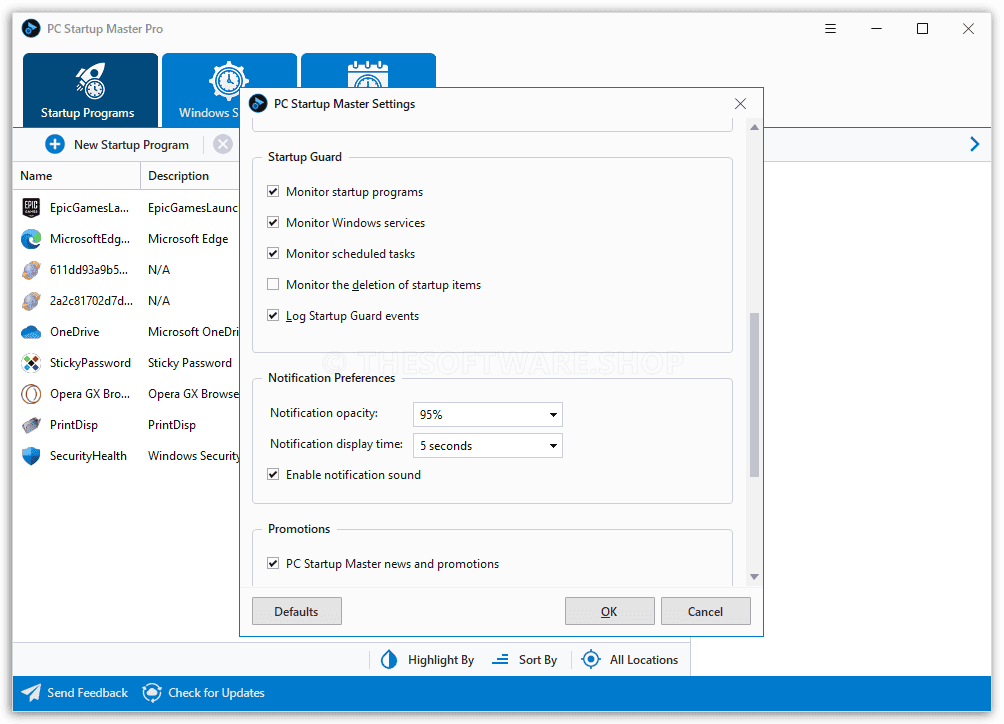Toggle Log Startup Guard events checkbox
The width and height of the screenshot is (1004, 724).
273,316
